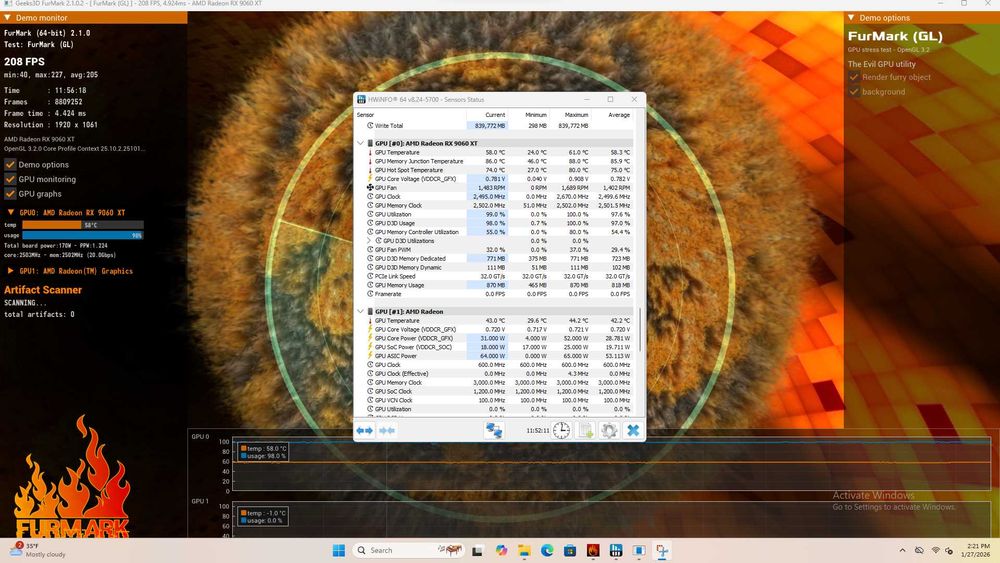This screenshot has width=1000, height=563.
Task: Collapse the Demo options panel header
Action: 851,18
